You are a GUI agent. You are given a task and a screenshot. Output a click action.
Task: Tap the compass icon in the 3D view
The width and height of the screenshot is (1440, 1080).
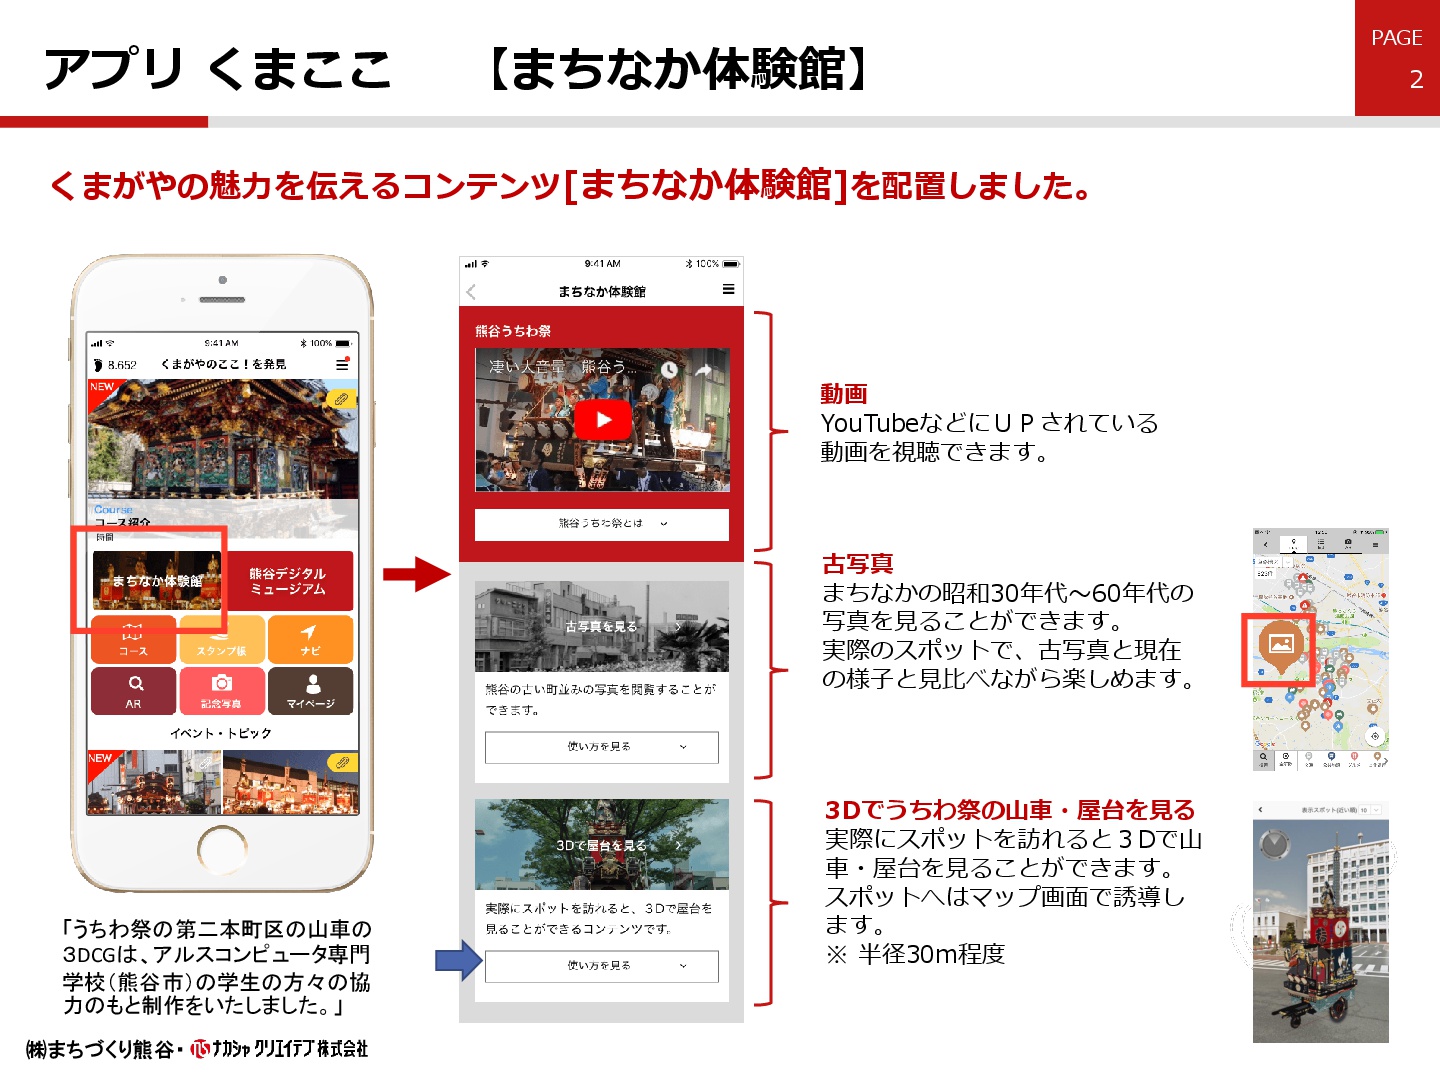coord(1275,843)
